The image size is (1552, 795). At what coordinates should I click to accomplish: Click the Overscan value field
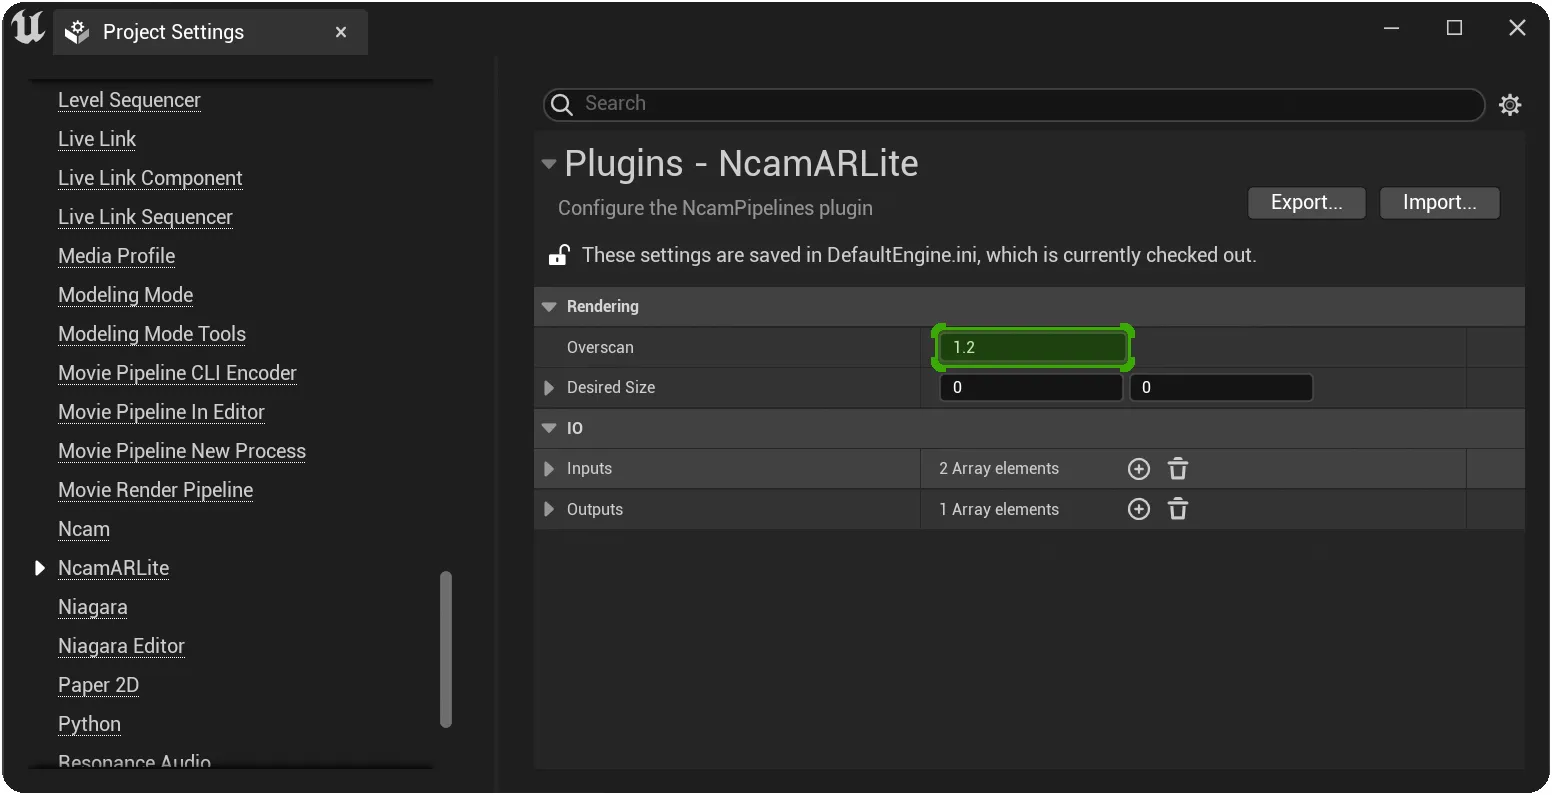tap(1032, 348)
